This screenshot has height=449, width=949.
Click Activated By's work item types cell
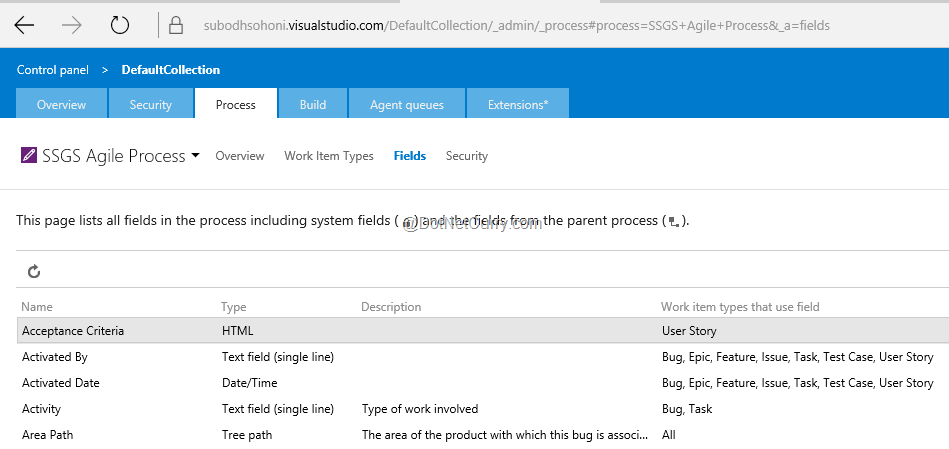(x=798, y=357)
